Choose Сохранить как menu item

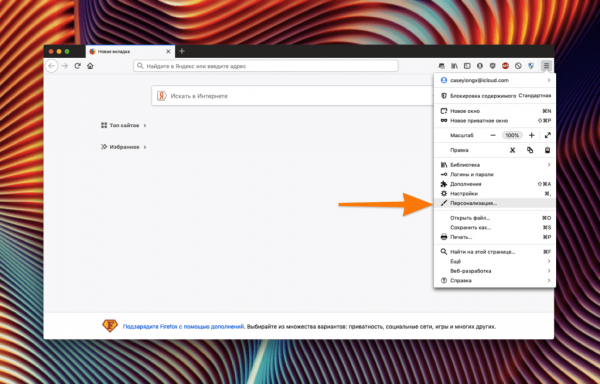point(495,228)
